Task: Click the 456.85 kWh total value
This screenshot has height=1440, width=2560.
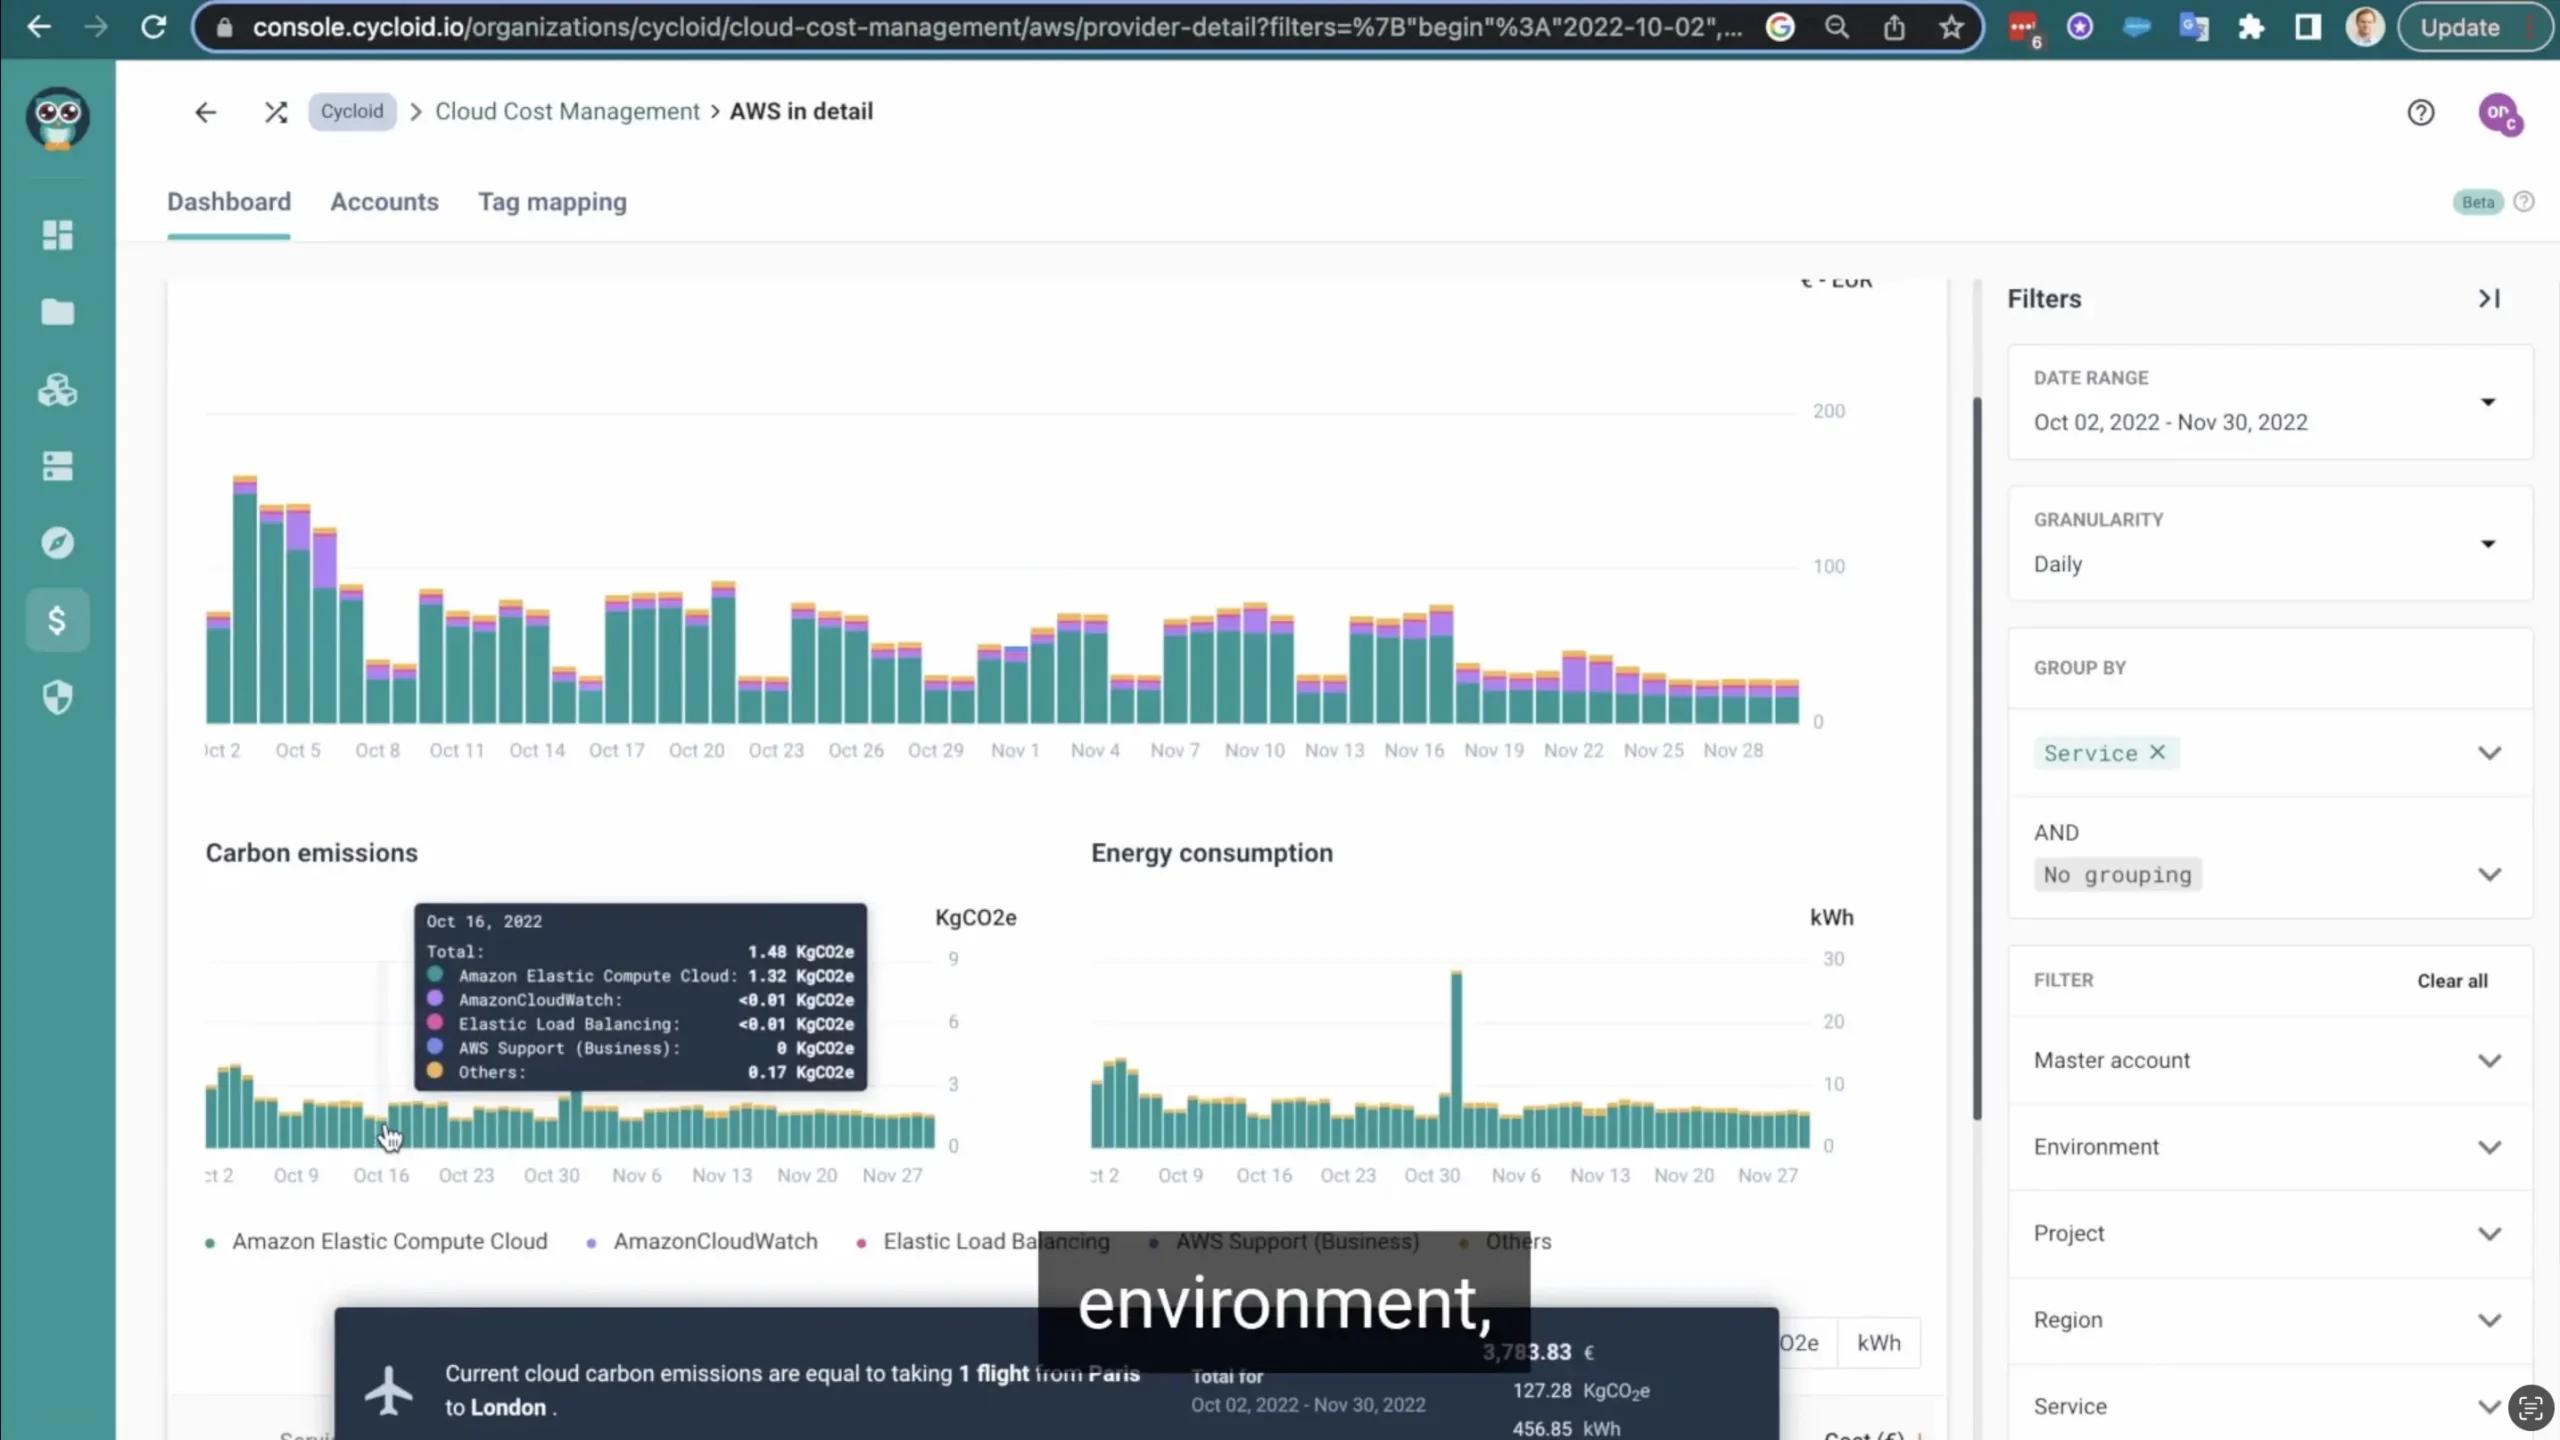Action: [1566, 1429]
